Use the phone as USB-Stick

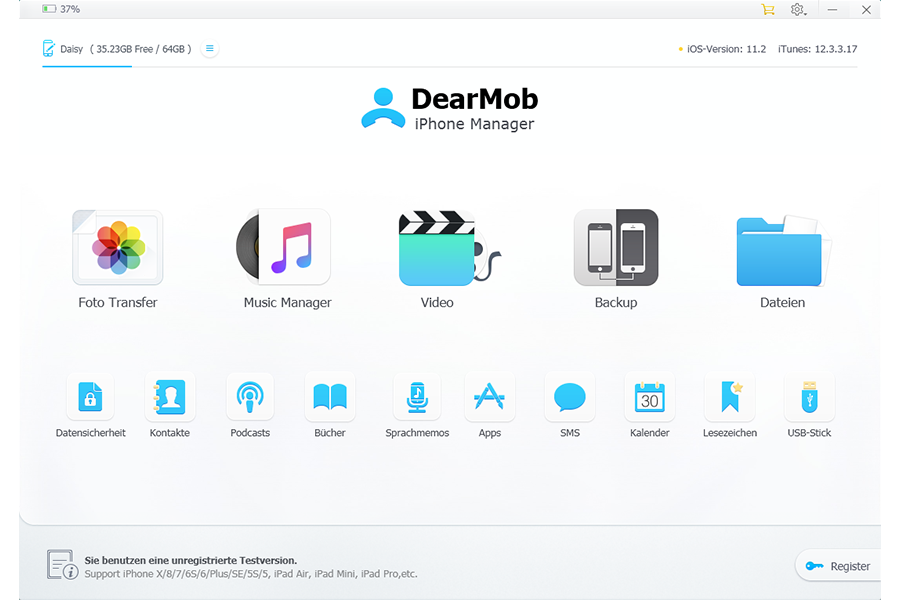point(809,395)
